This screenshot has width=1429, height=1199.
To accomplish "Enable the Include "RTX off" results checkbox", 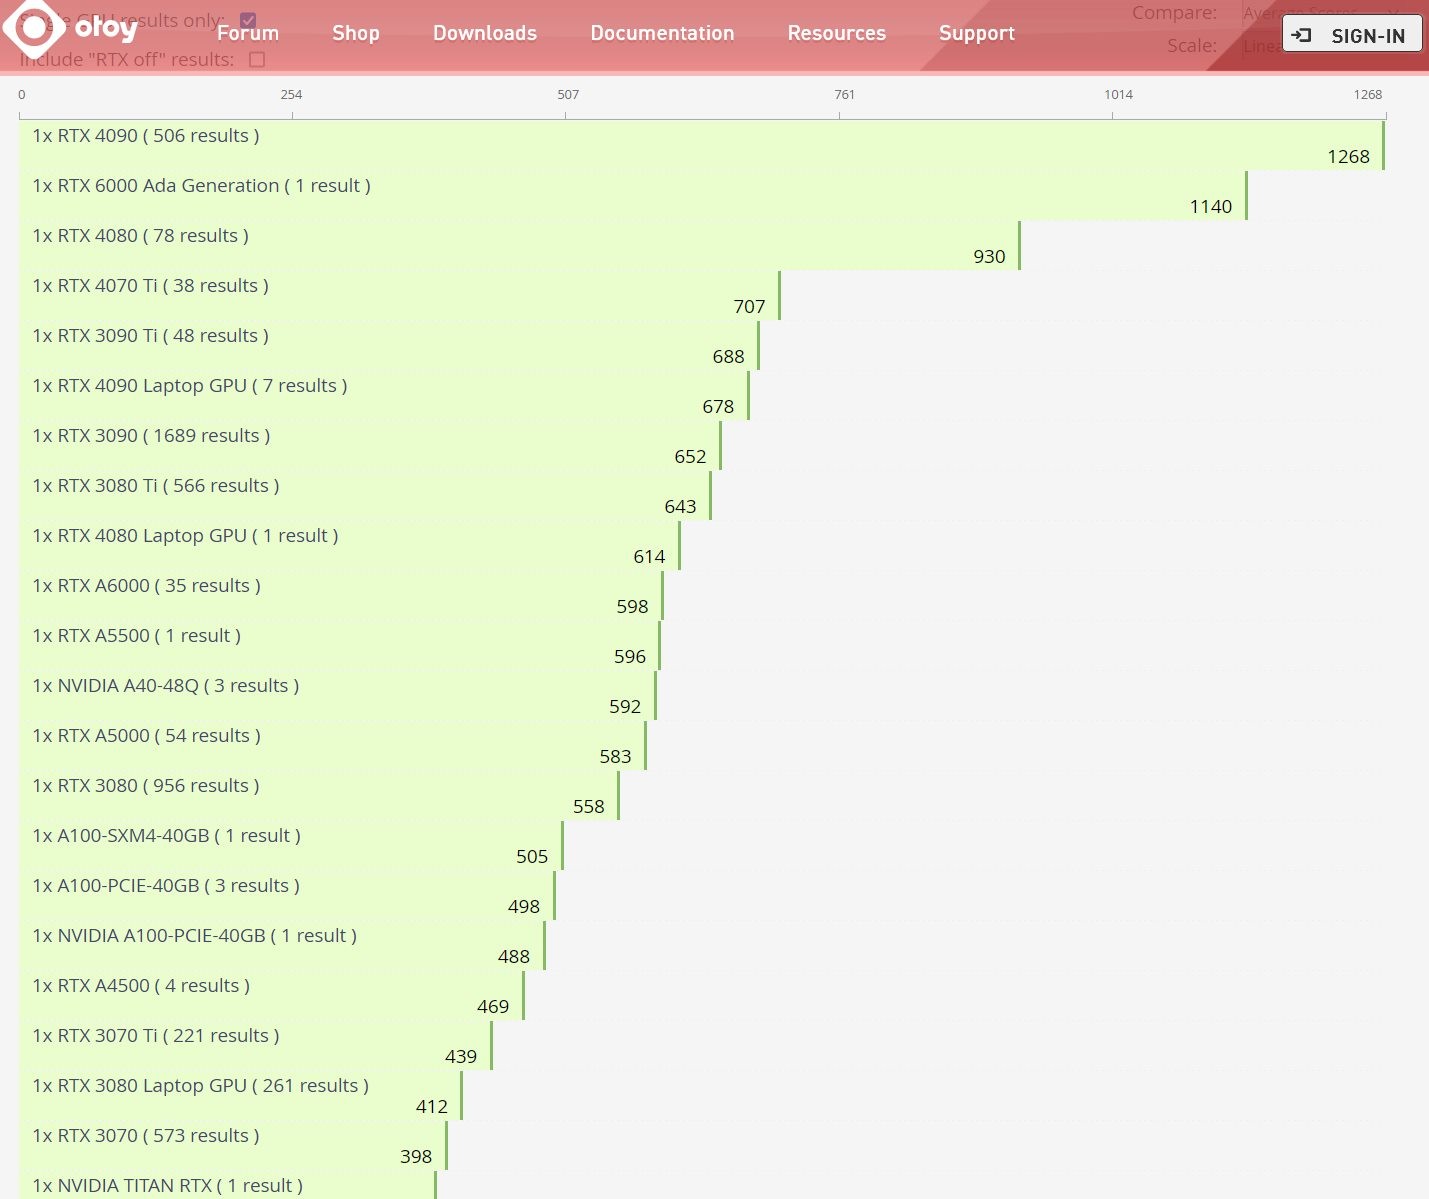I will [x=257, y=60].
